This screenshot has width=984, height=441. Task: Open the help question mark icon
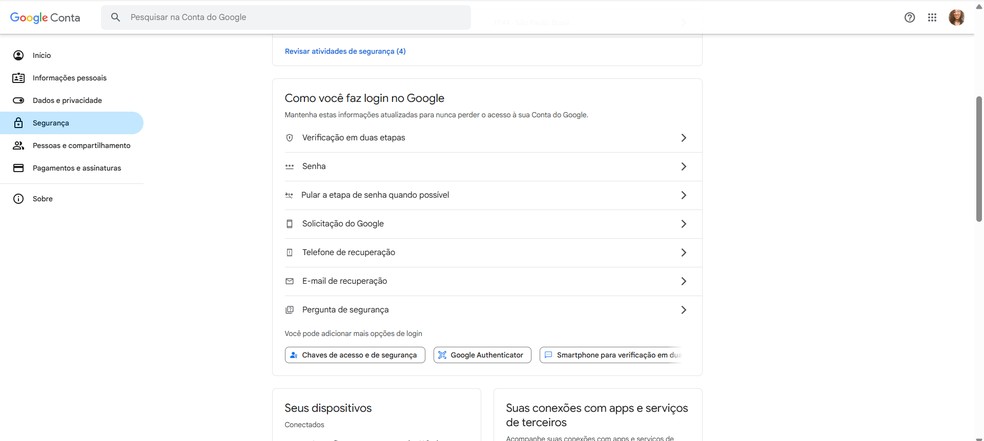909,17
